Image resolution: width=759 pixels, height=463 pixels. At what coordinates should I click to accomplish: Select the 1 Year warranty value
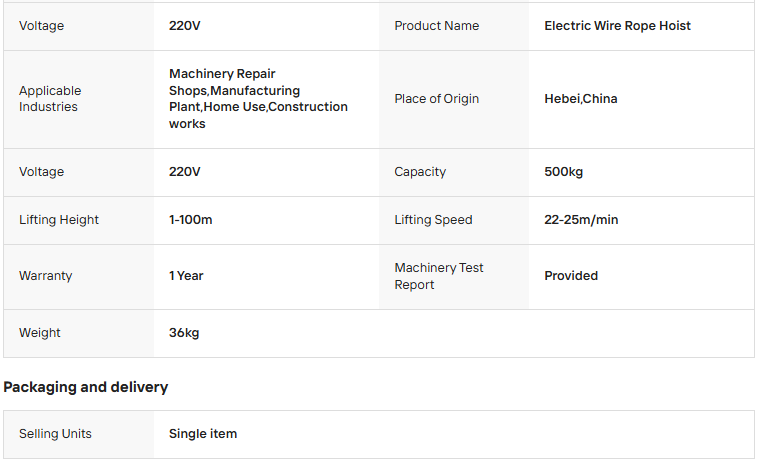coord(186,276)
